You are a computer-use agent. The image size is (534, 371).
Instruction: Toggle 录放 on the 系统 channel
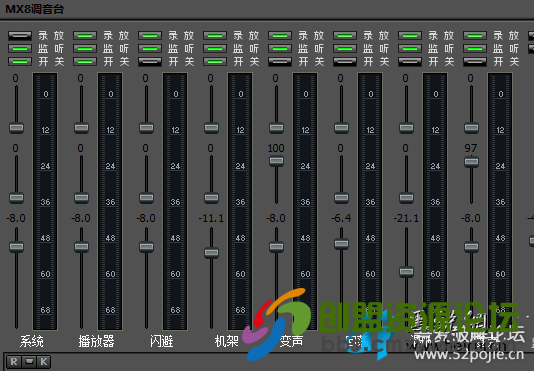point(20,35)
